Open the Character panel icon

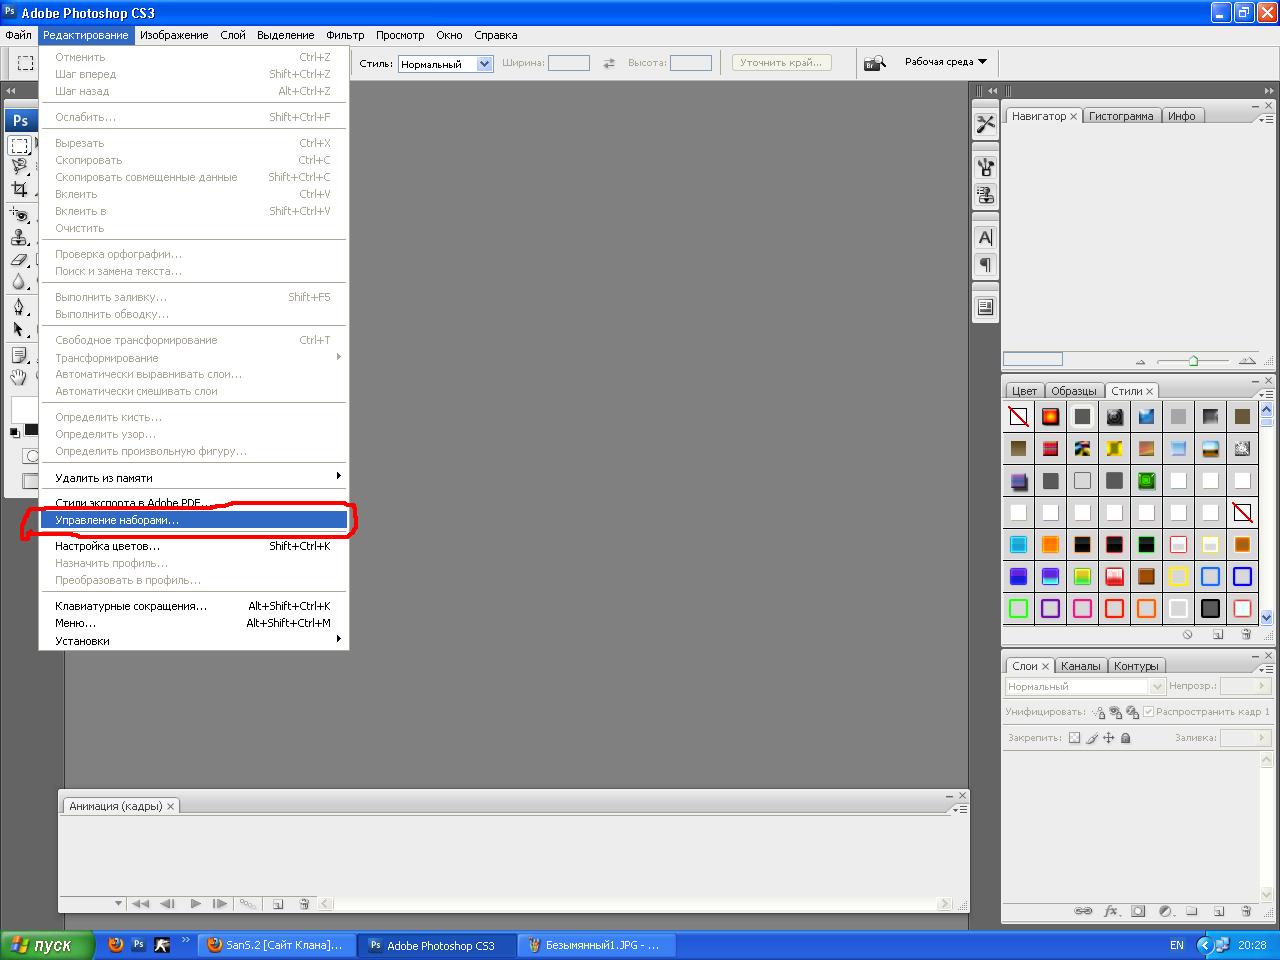(985, 238)
